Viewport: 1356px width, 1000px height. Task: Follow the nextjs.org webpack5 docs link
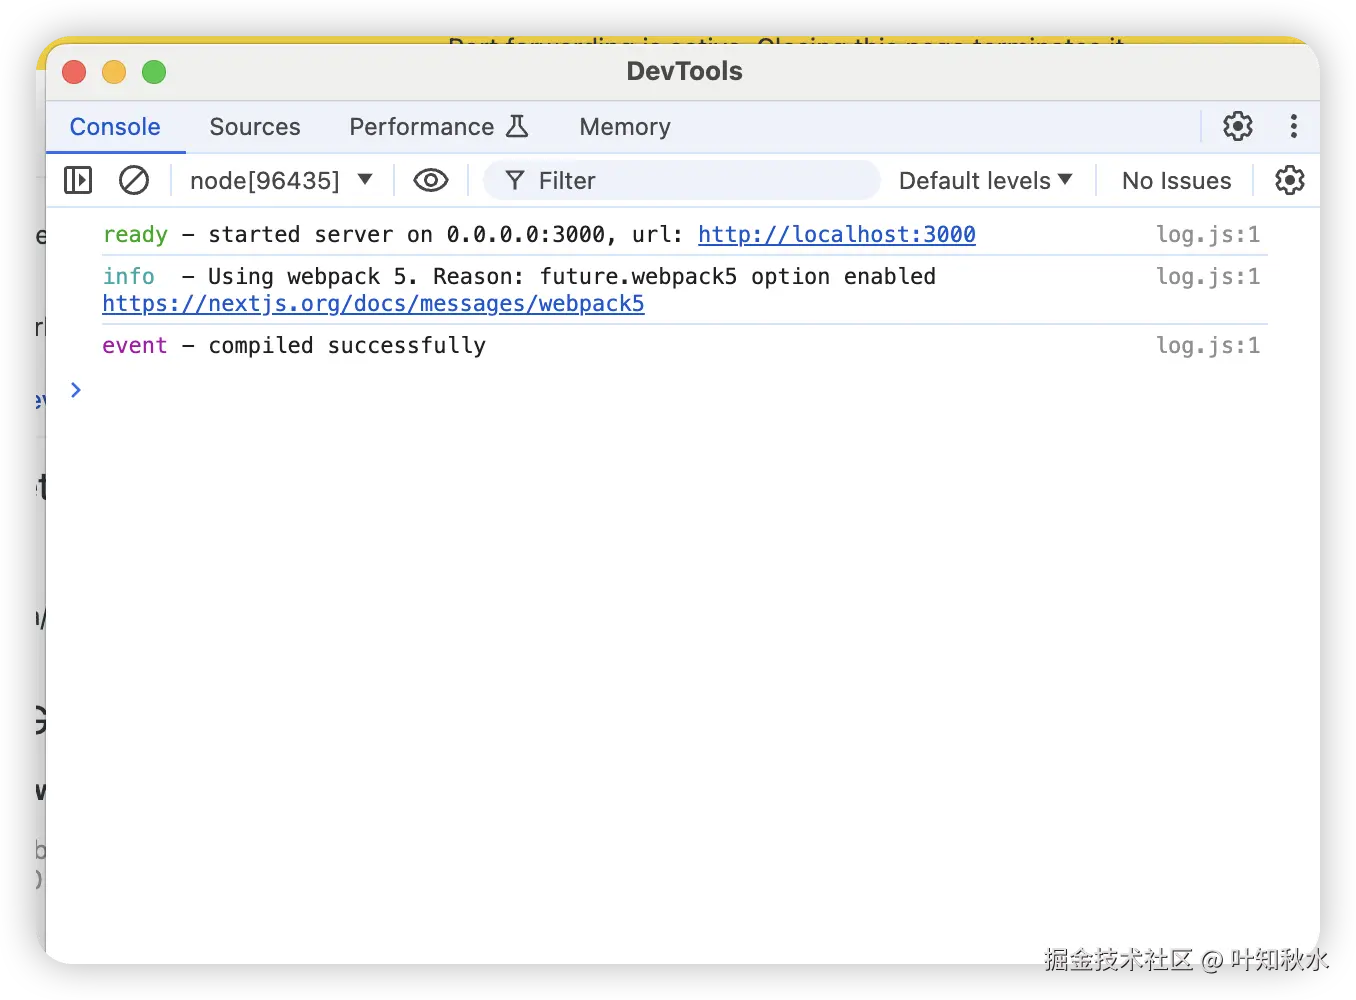click(x=373, y=303)
